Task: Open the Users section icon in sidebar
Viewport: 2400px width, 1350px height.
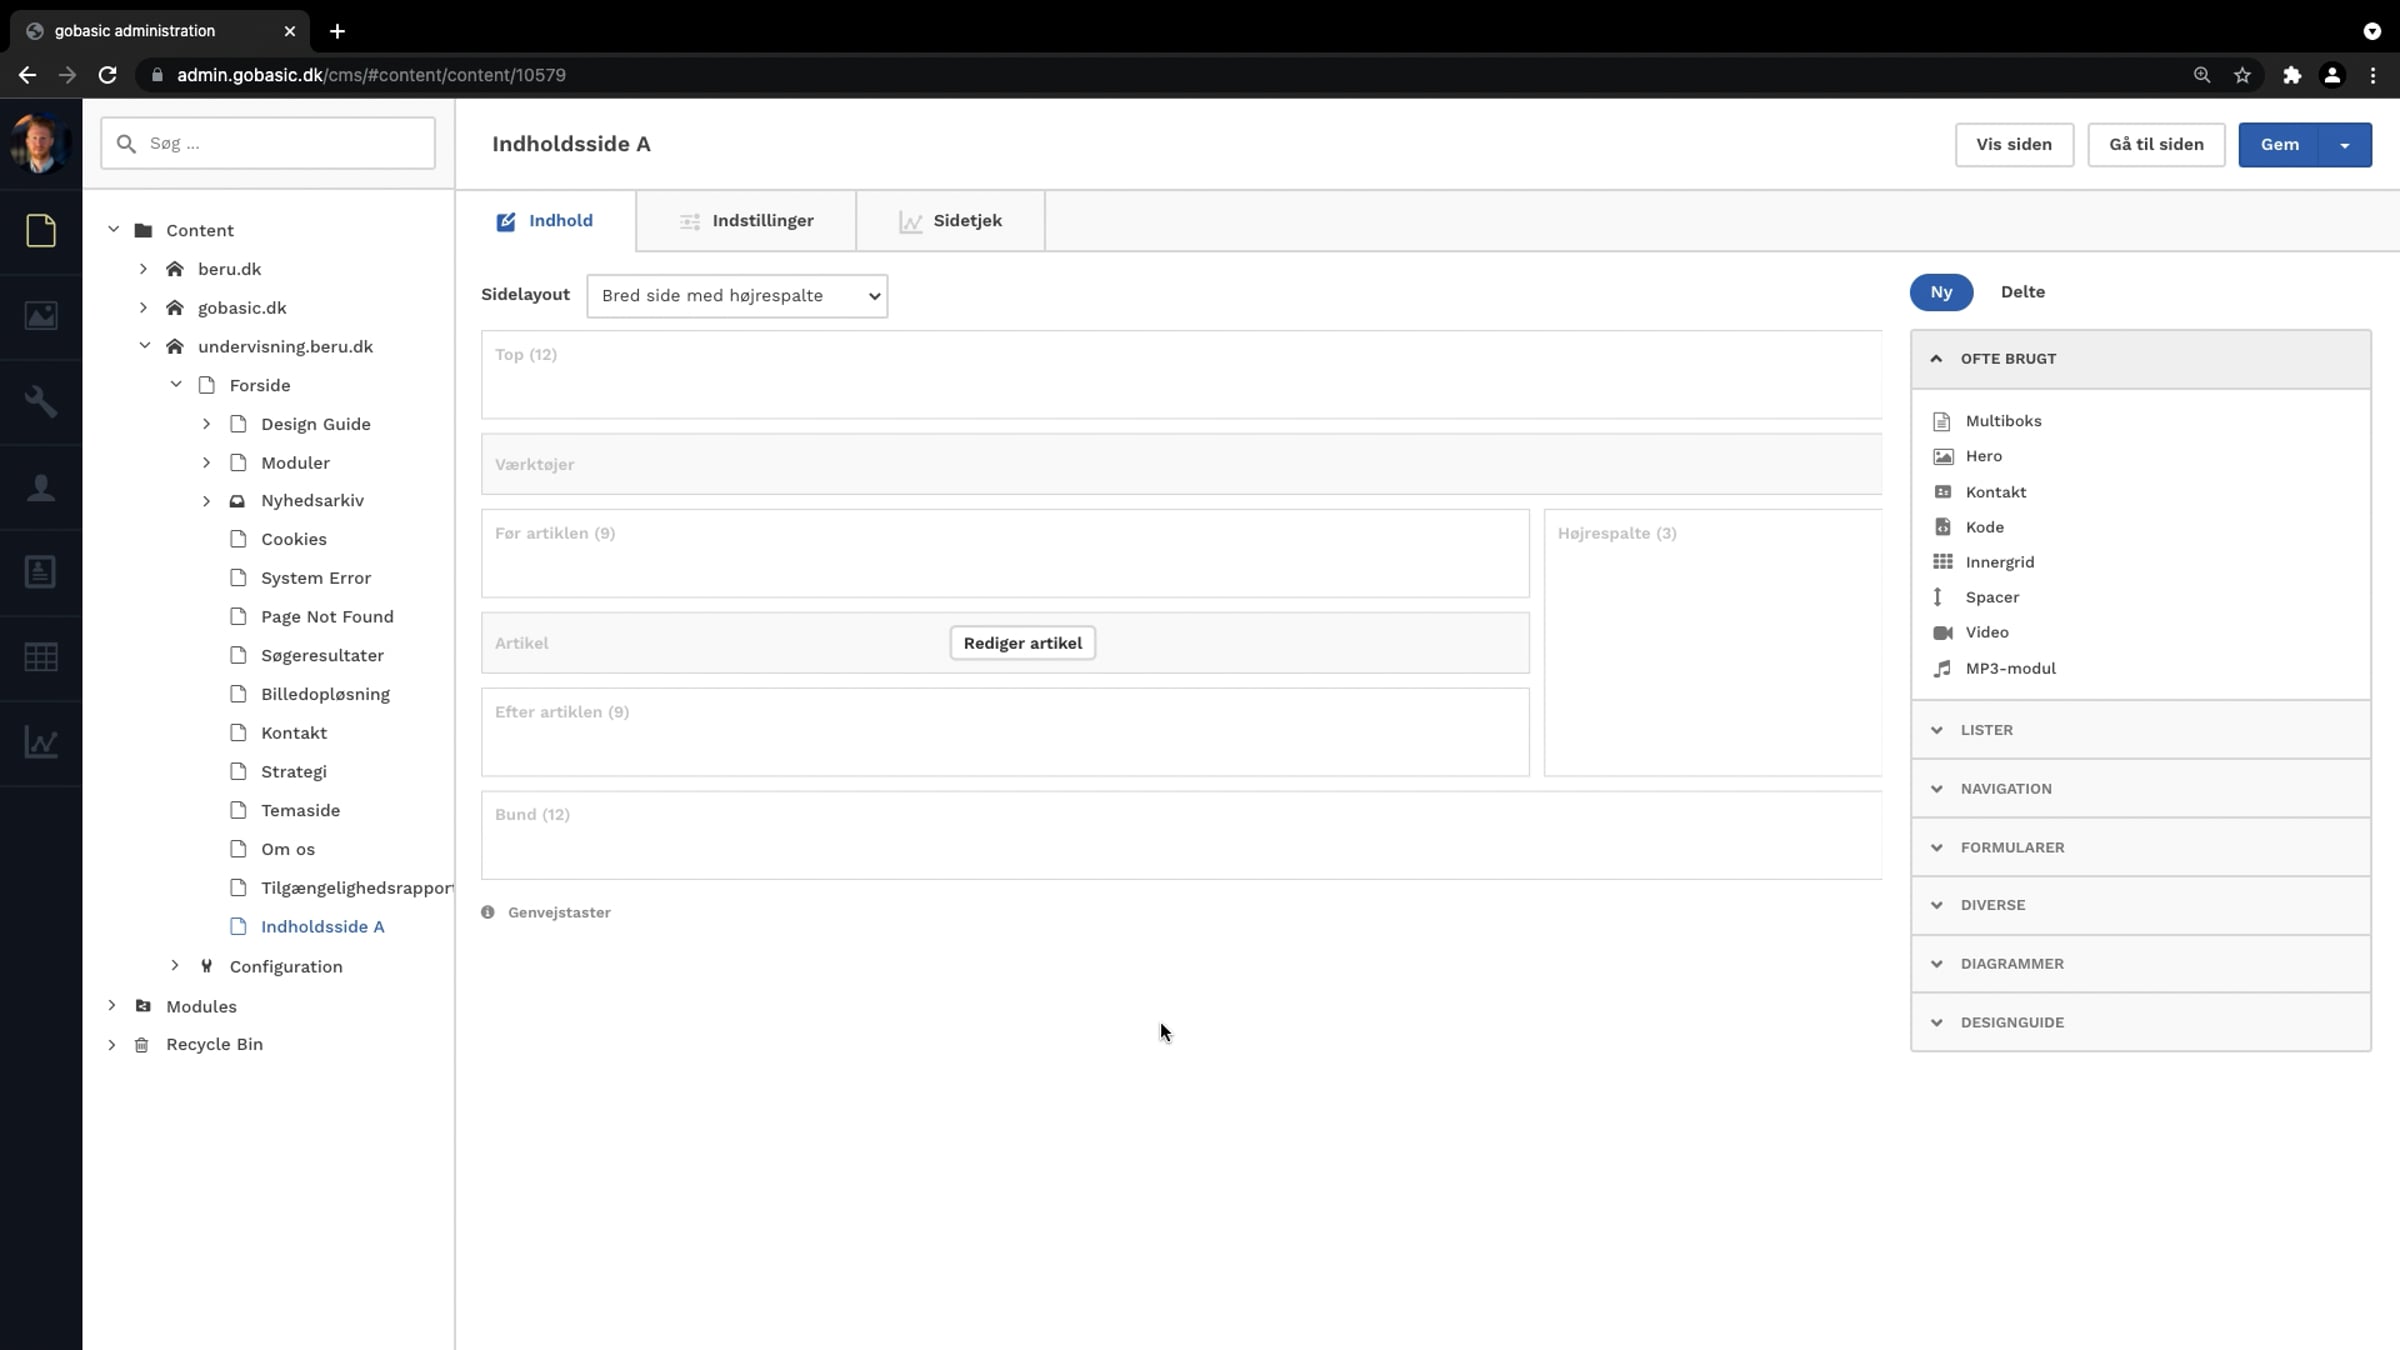Action: 40,487
